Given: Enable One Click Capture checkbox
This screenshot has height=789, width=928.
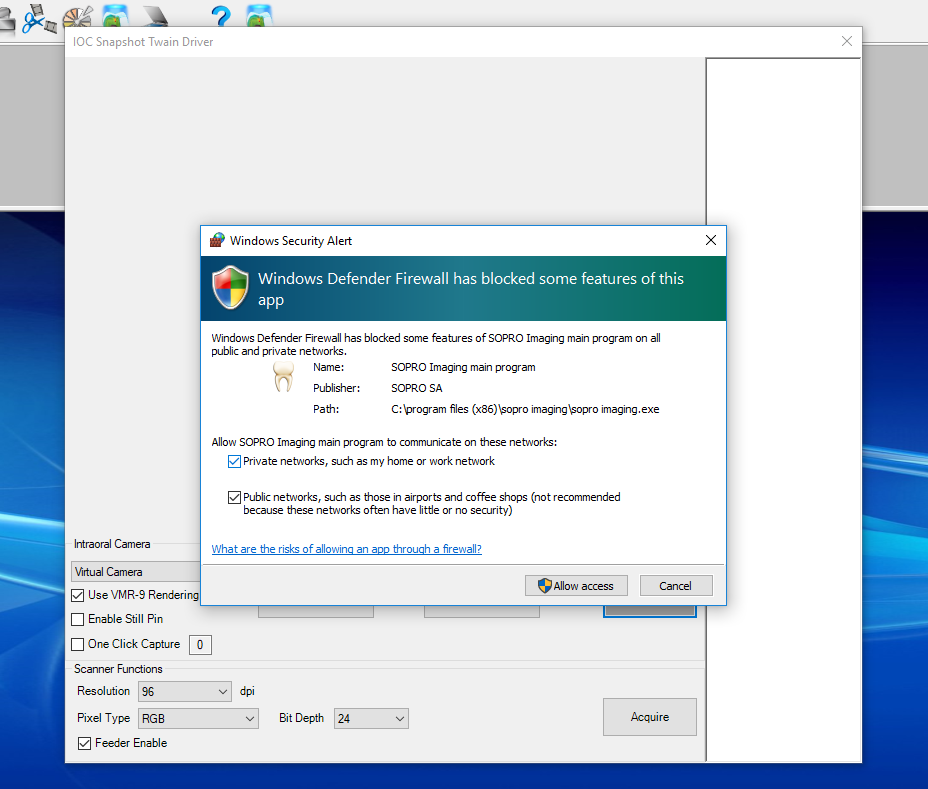Looking at the screenshot, I should [78, 645].
